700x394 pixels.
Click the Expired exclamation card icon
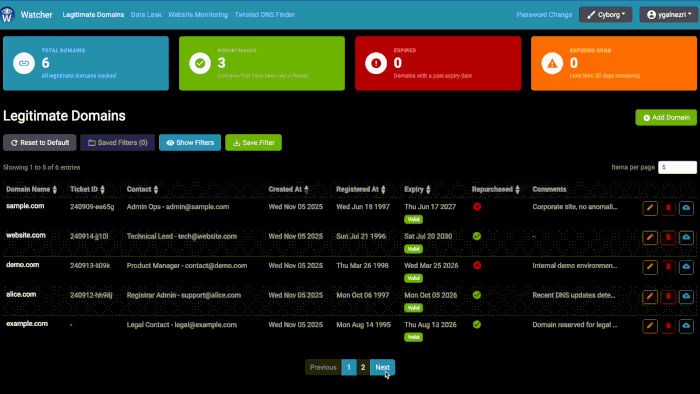tap(376, 63)
